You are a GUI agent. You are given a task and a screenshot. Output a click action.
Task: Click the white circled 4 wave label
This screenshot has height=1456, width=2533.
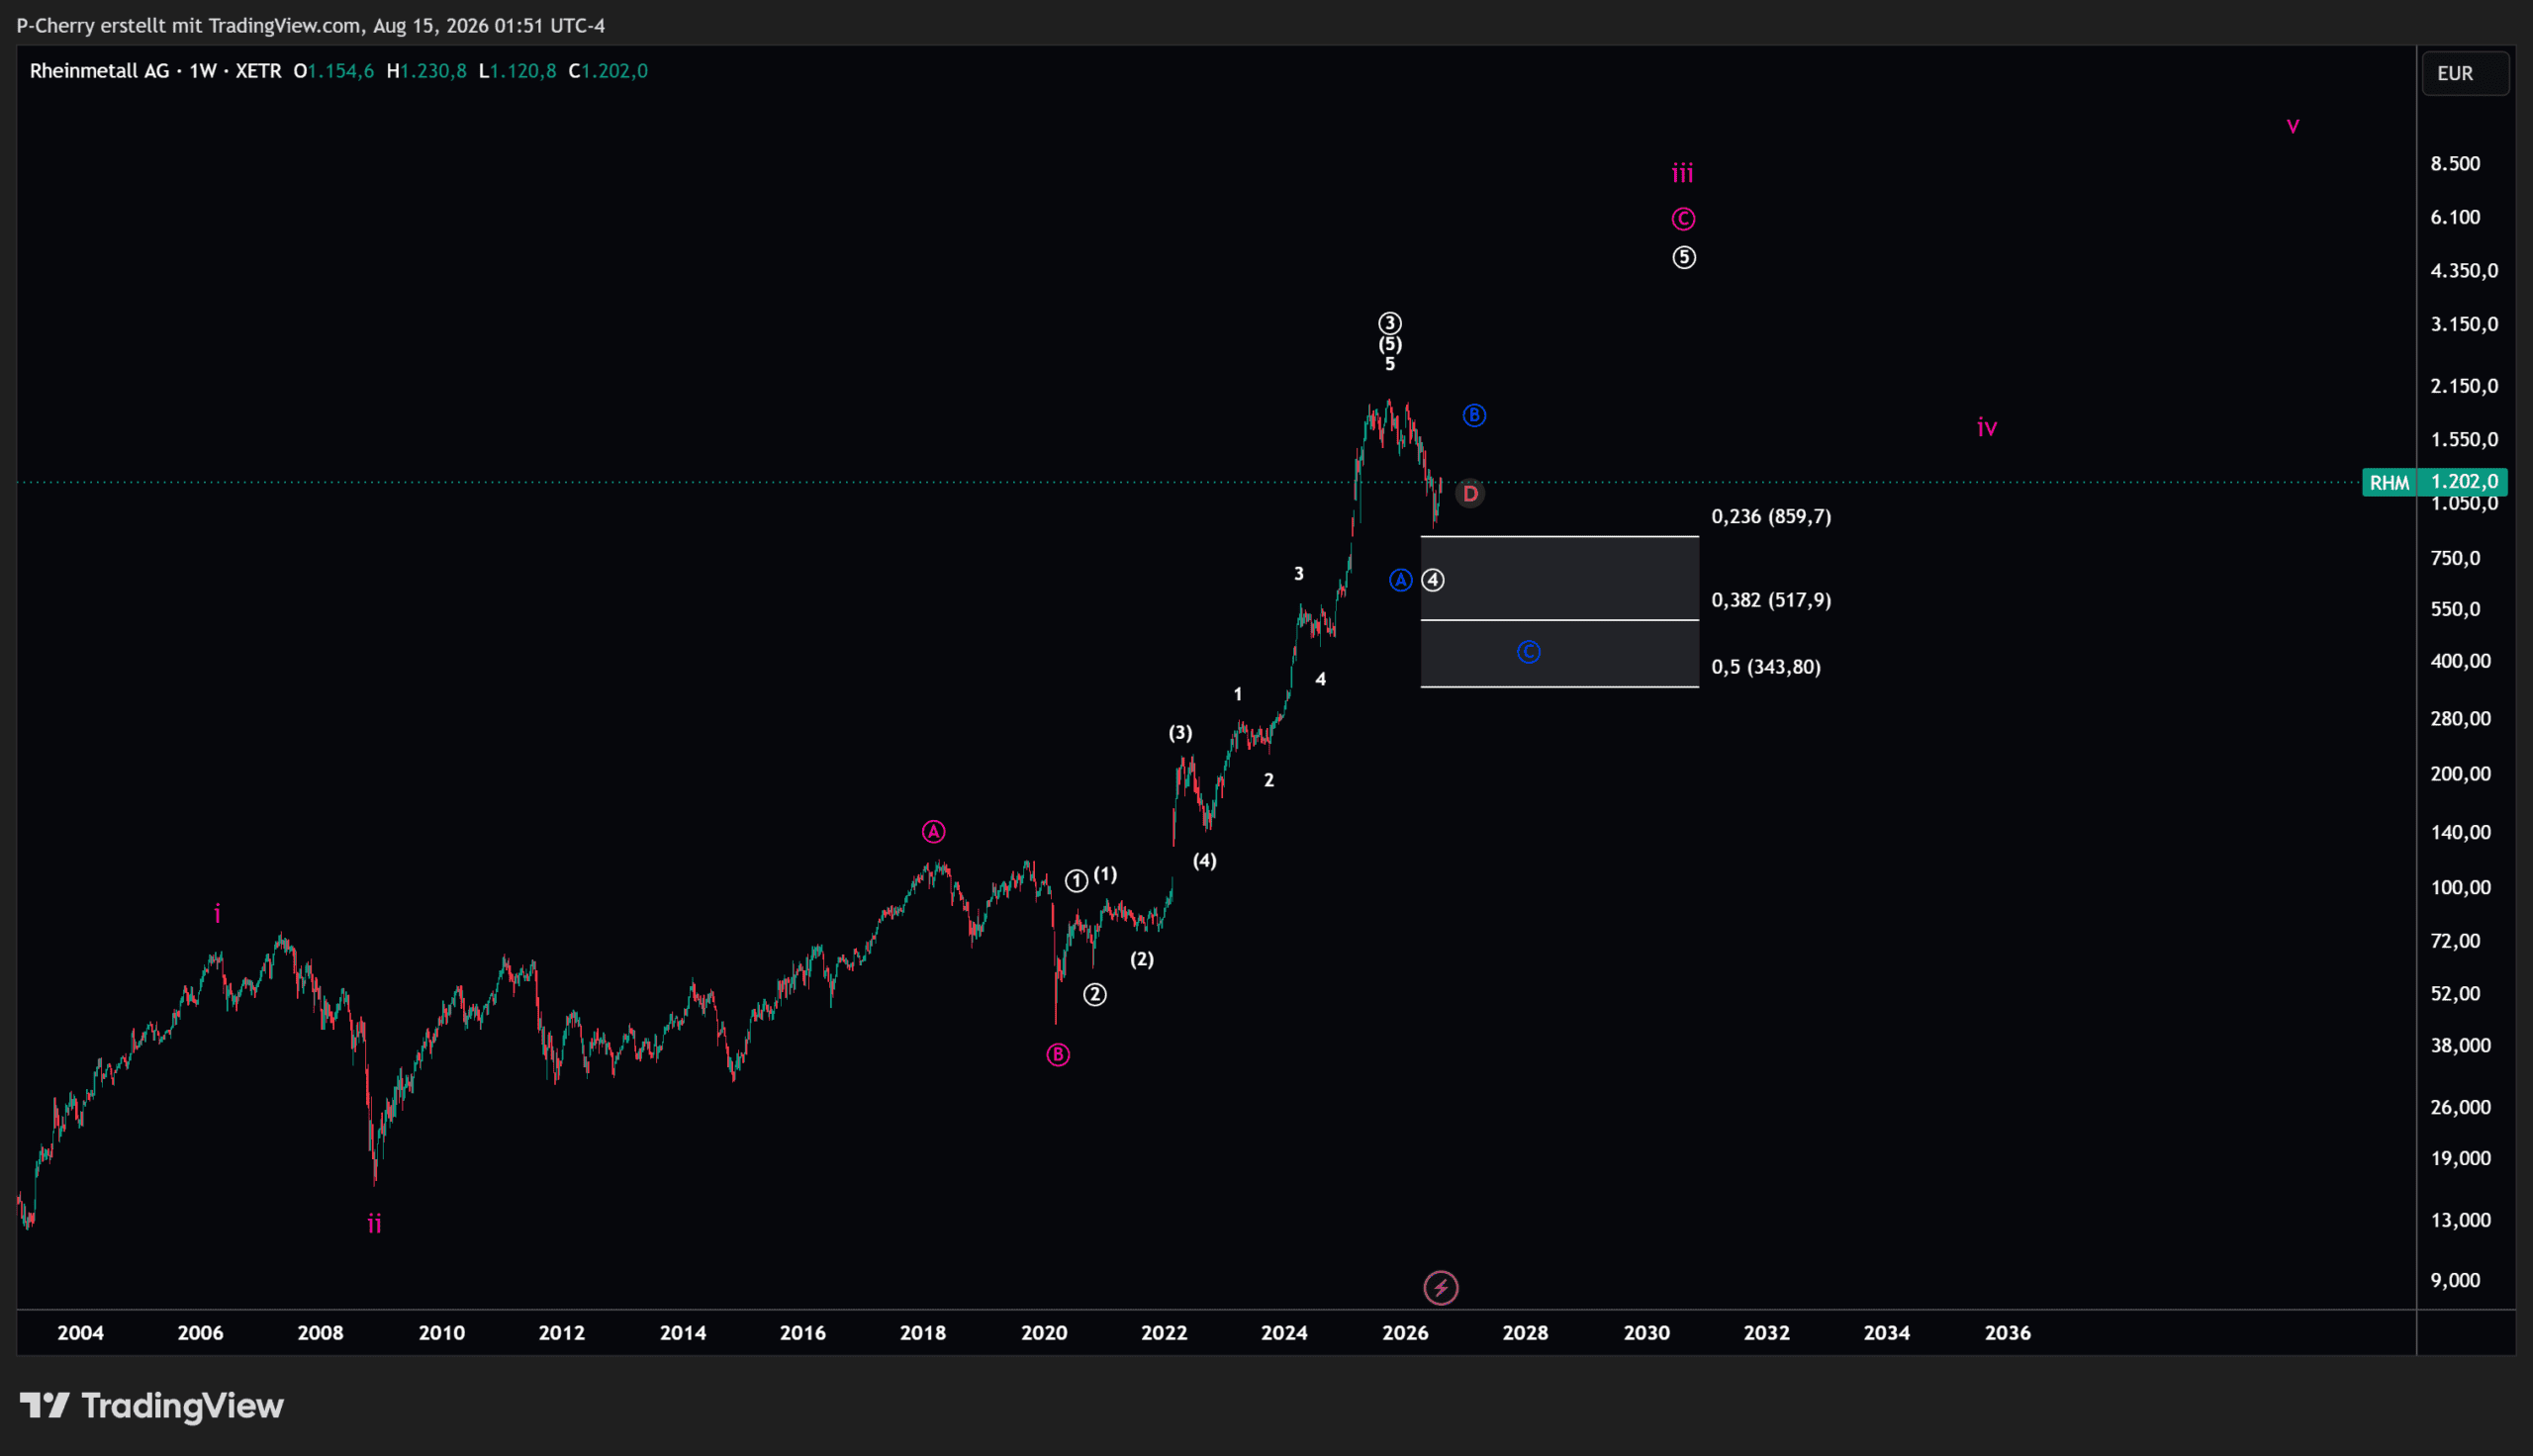click(1433, 580)
